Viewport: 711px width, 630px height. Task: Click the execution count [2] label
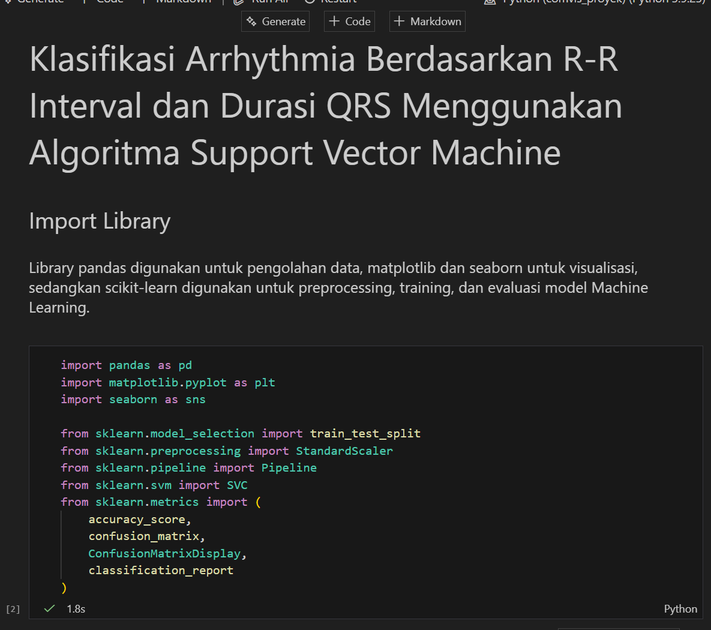point(13,609)
